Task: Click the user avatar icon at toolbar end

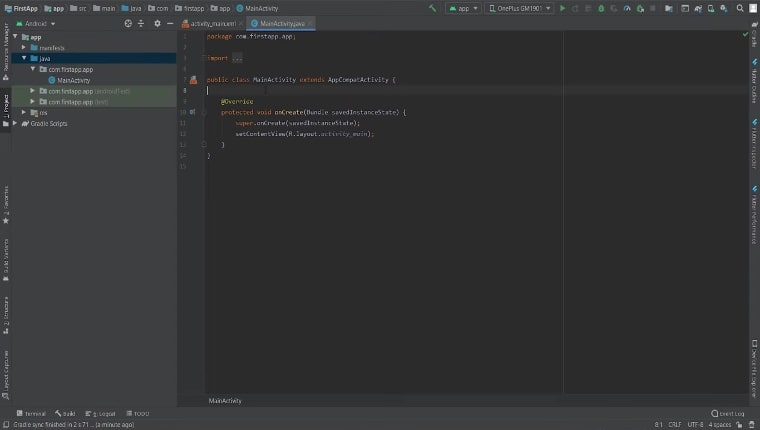Action: 753,8
